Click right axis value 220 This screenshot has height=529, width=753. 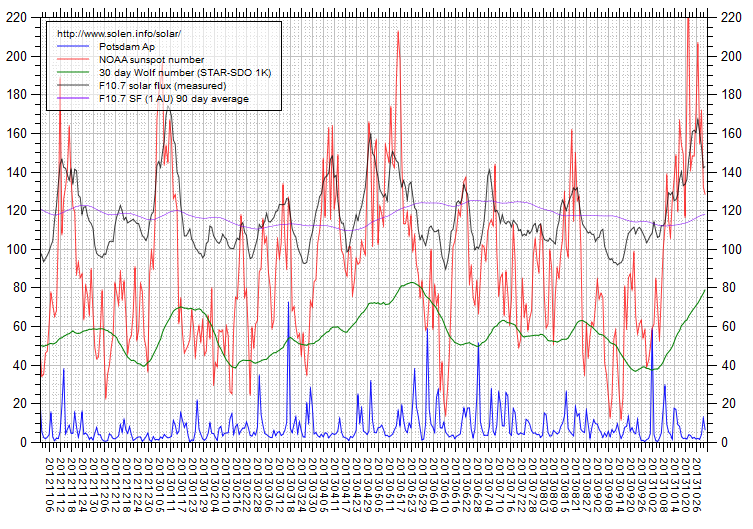731,18
